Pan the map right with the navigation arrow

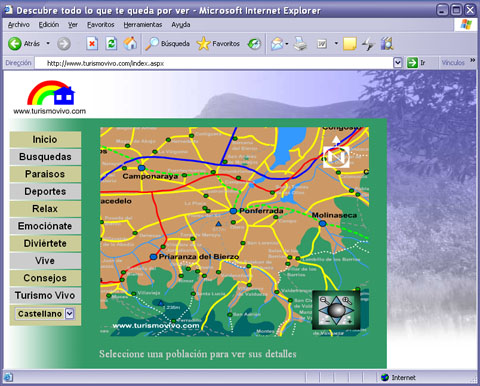point(349,311)
